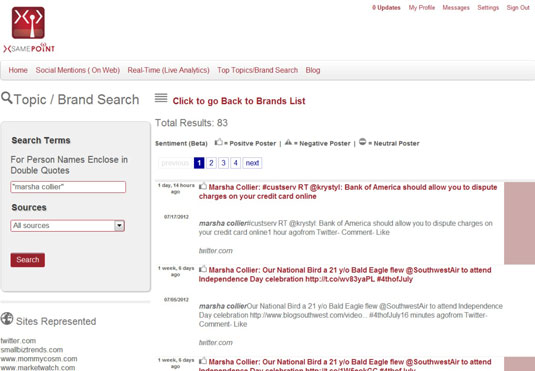Open Bald Eagle wv83yaPL post title
Viewport: 535px width, 371px height.
tap(345, 274)
